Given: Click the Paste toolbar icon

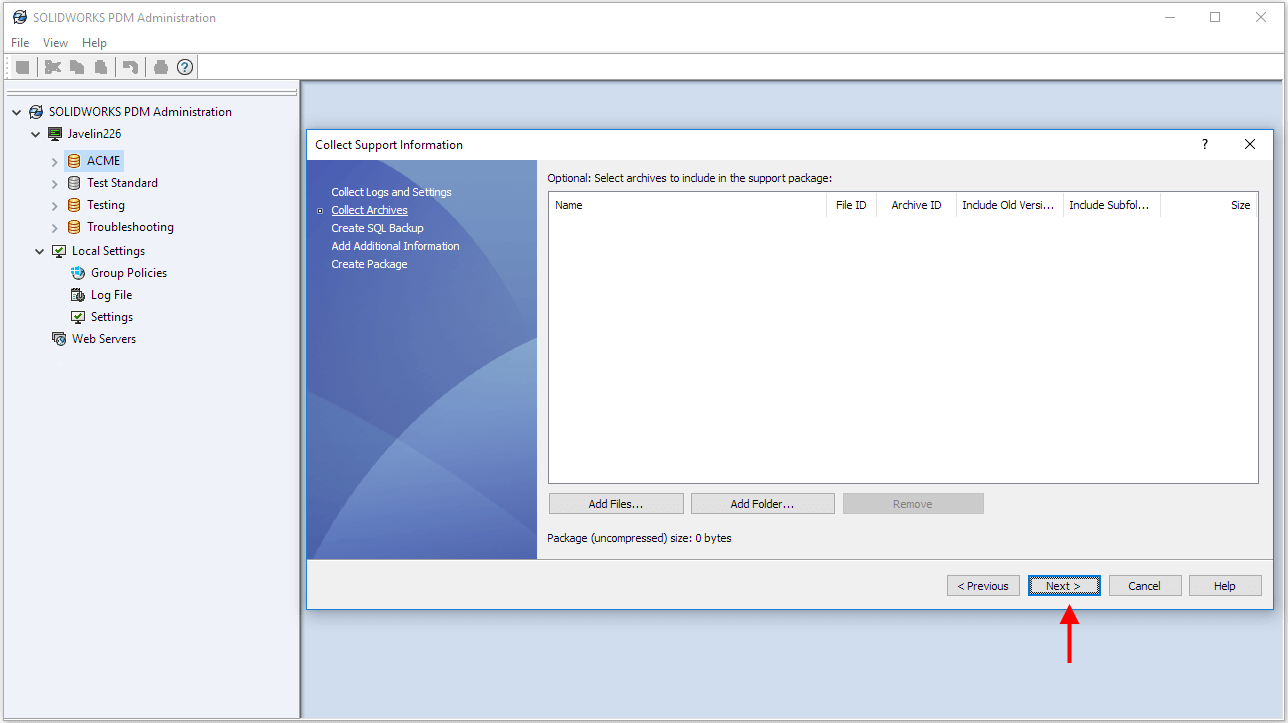Looking at the screenshot, I should click(x=101, y=67).
